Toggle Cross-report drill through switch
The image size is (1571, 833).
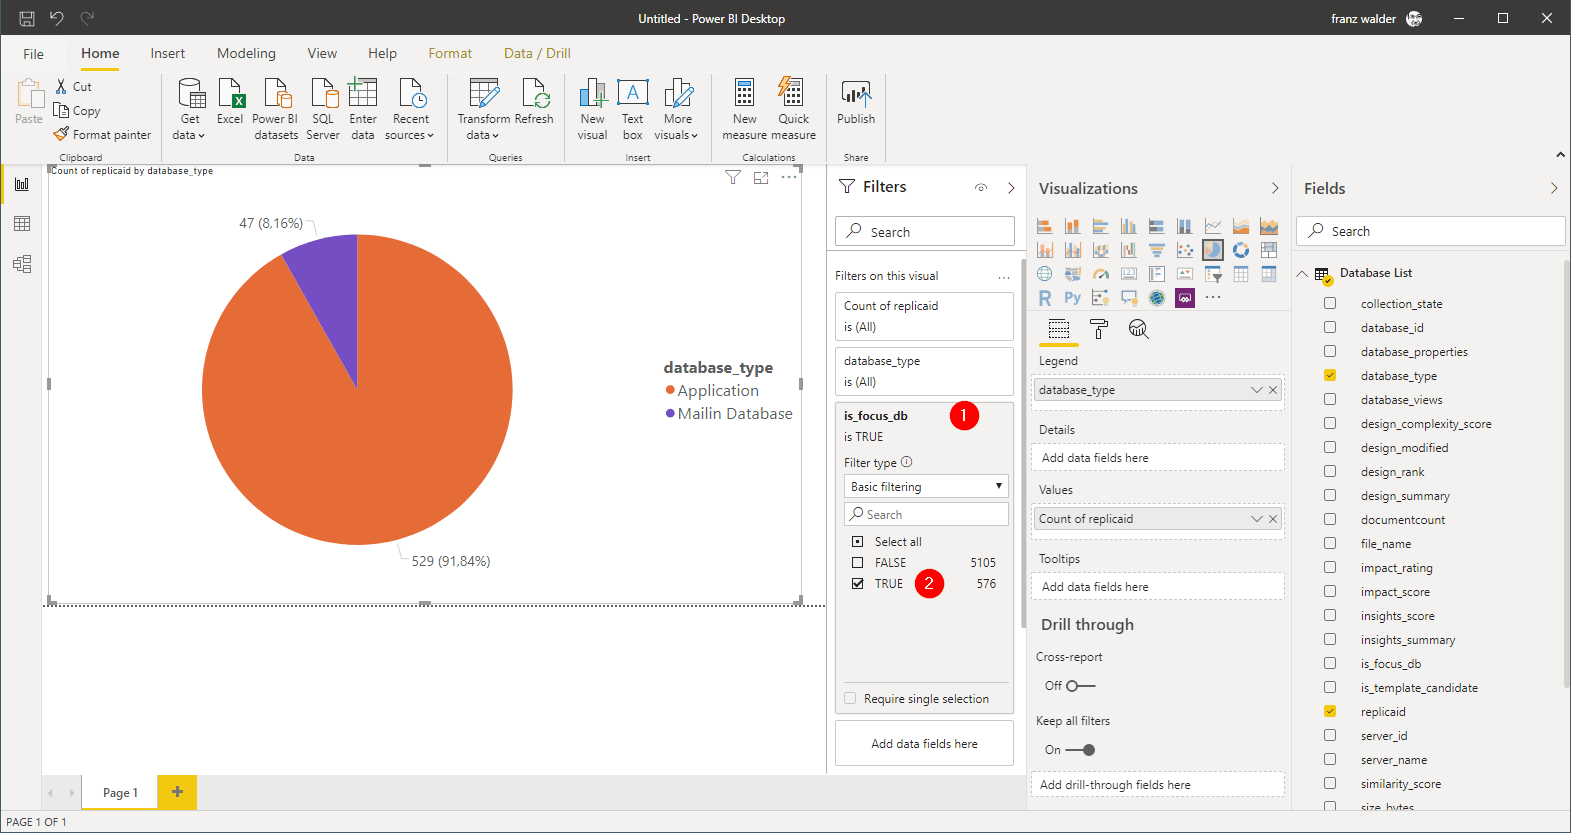pos(1079,686)
